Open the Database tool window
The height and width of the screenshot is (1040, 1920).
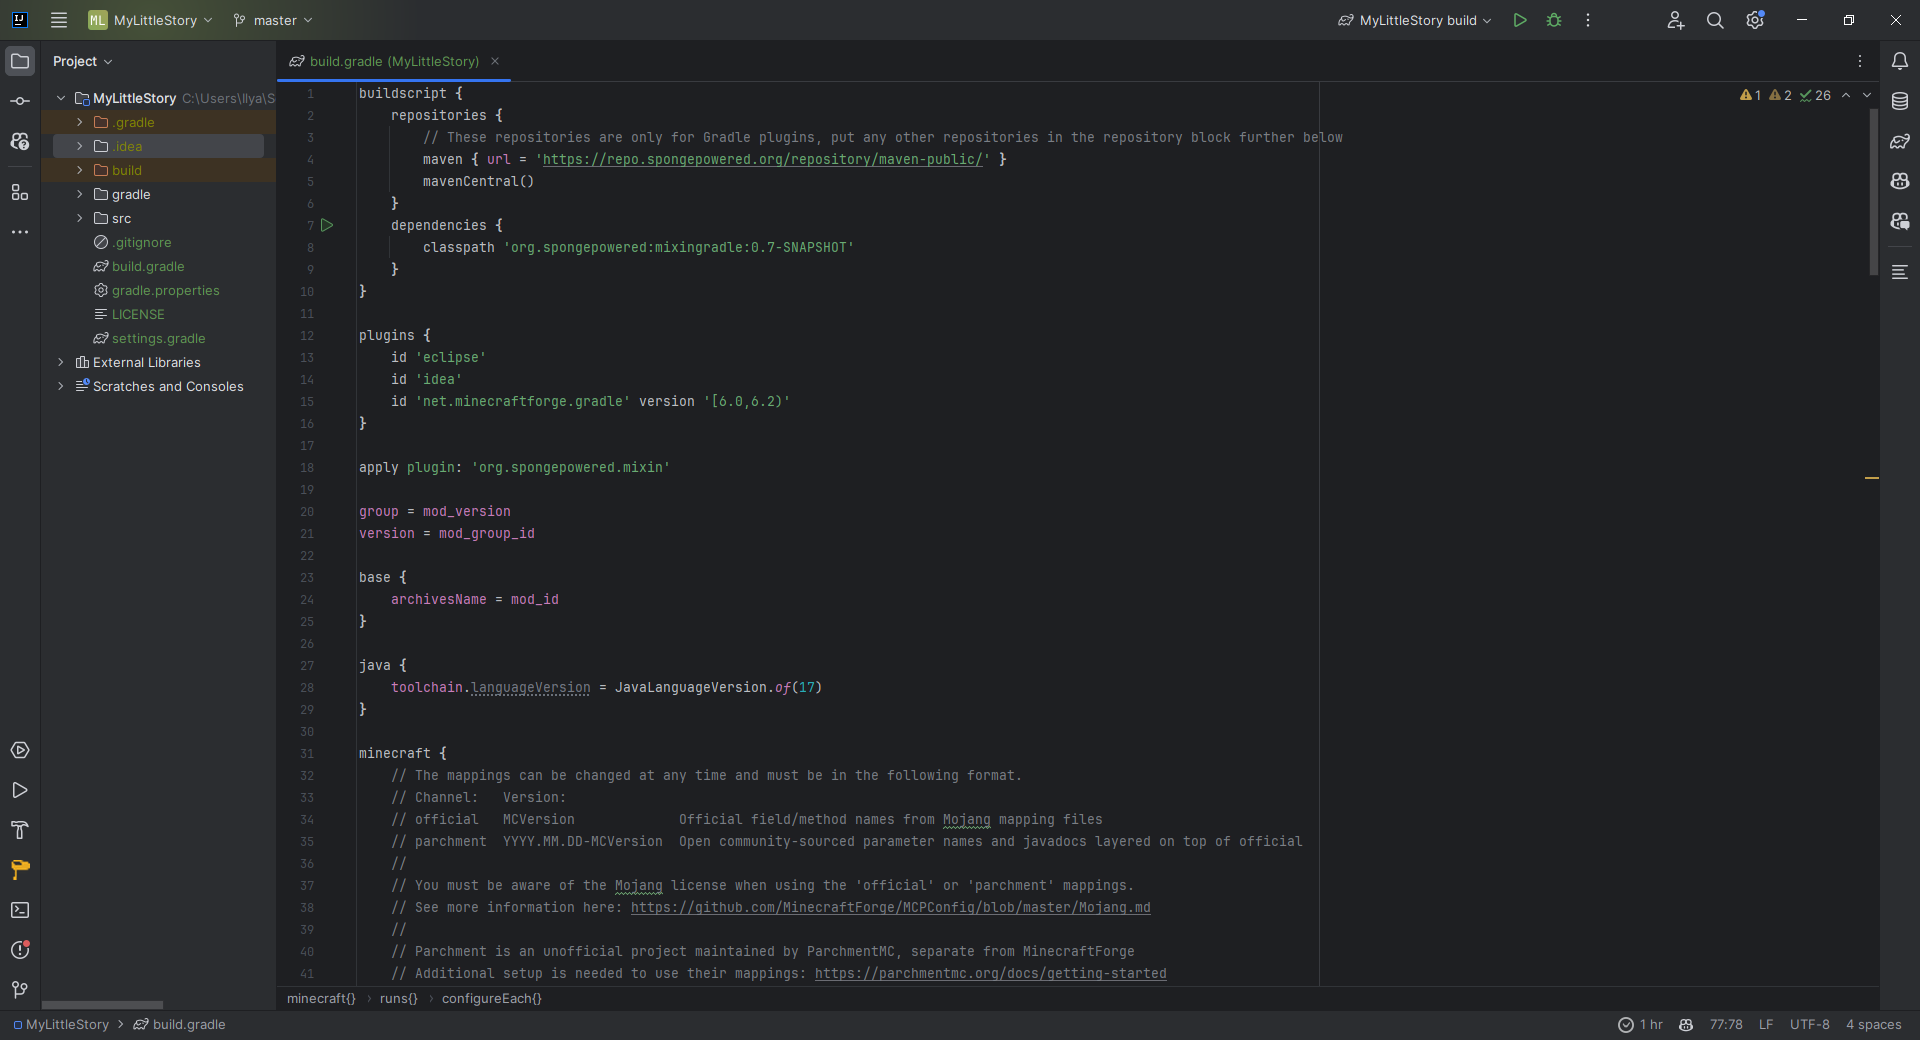tap(1900, 101)
